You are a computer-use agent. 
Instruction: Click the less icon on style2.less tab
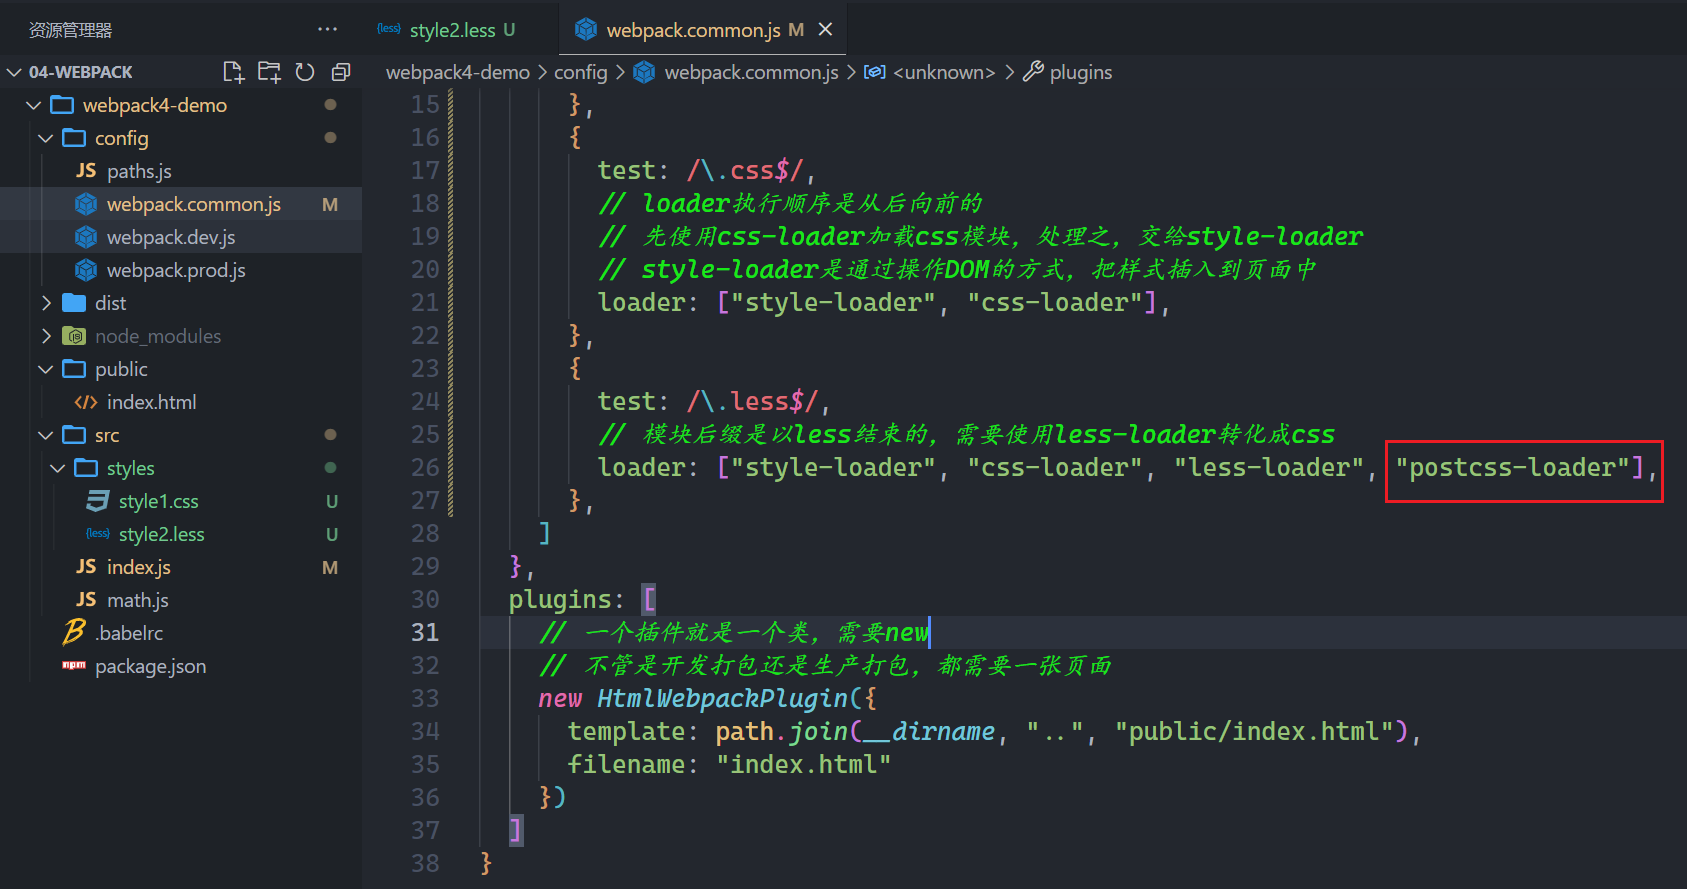point(389,29)
